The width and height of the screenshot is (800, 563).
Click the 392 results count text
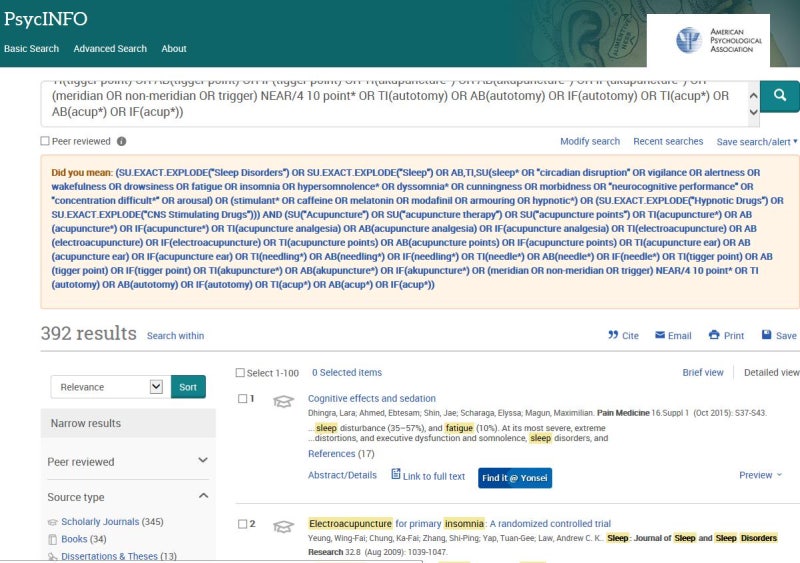(x=89, y=333)
